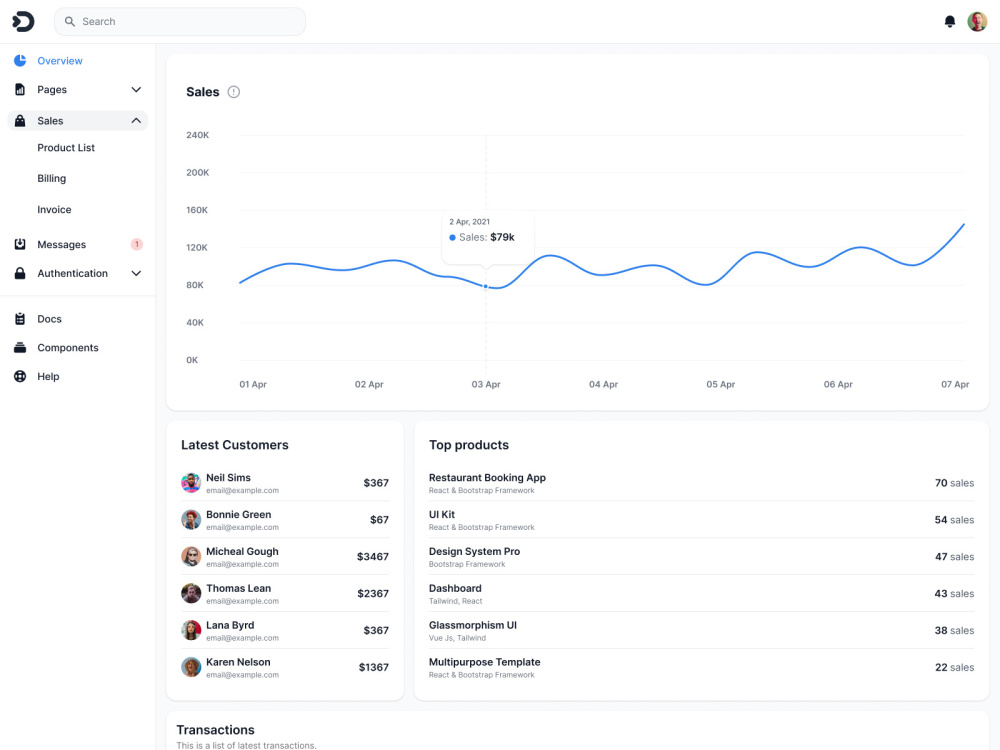Image resolution: width=1000 pixels, height=750 pixels.
Task: Open Glassmorphism UI product
Action: click(x=473, y=625)
